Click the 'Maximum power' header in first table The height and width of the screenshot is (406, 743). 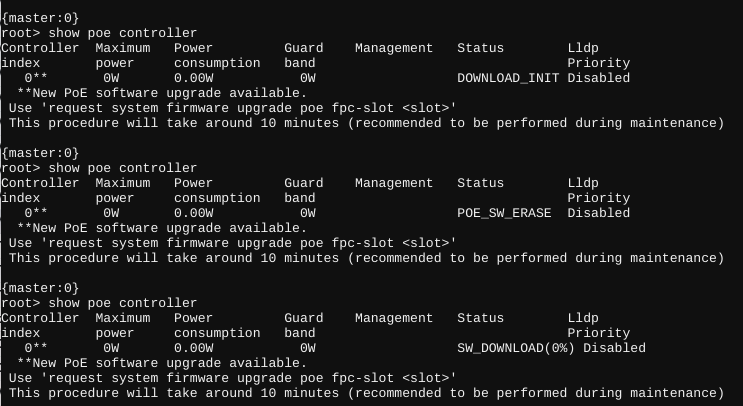[x=123, y=55]
